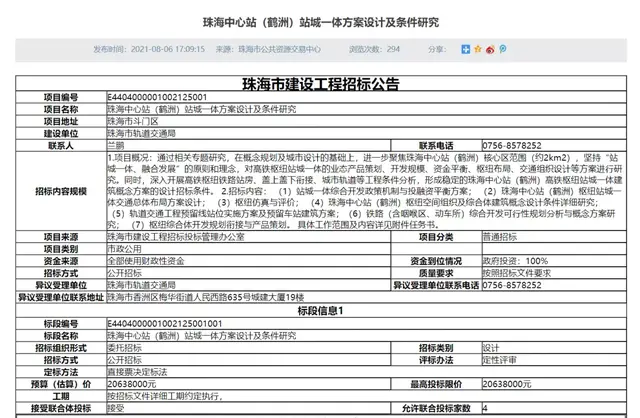The width and height of the screenshot is (640, 418).
Task: Click the 招标内容规模 description paragraph
Action: 365,191
